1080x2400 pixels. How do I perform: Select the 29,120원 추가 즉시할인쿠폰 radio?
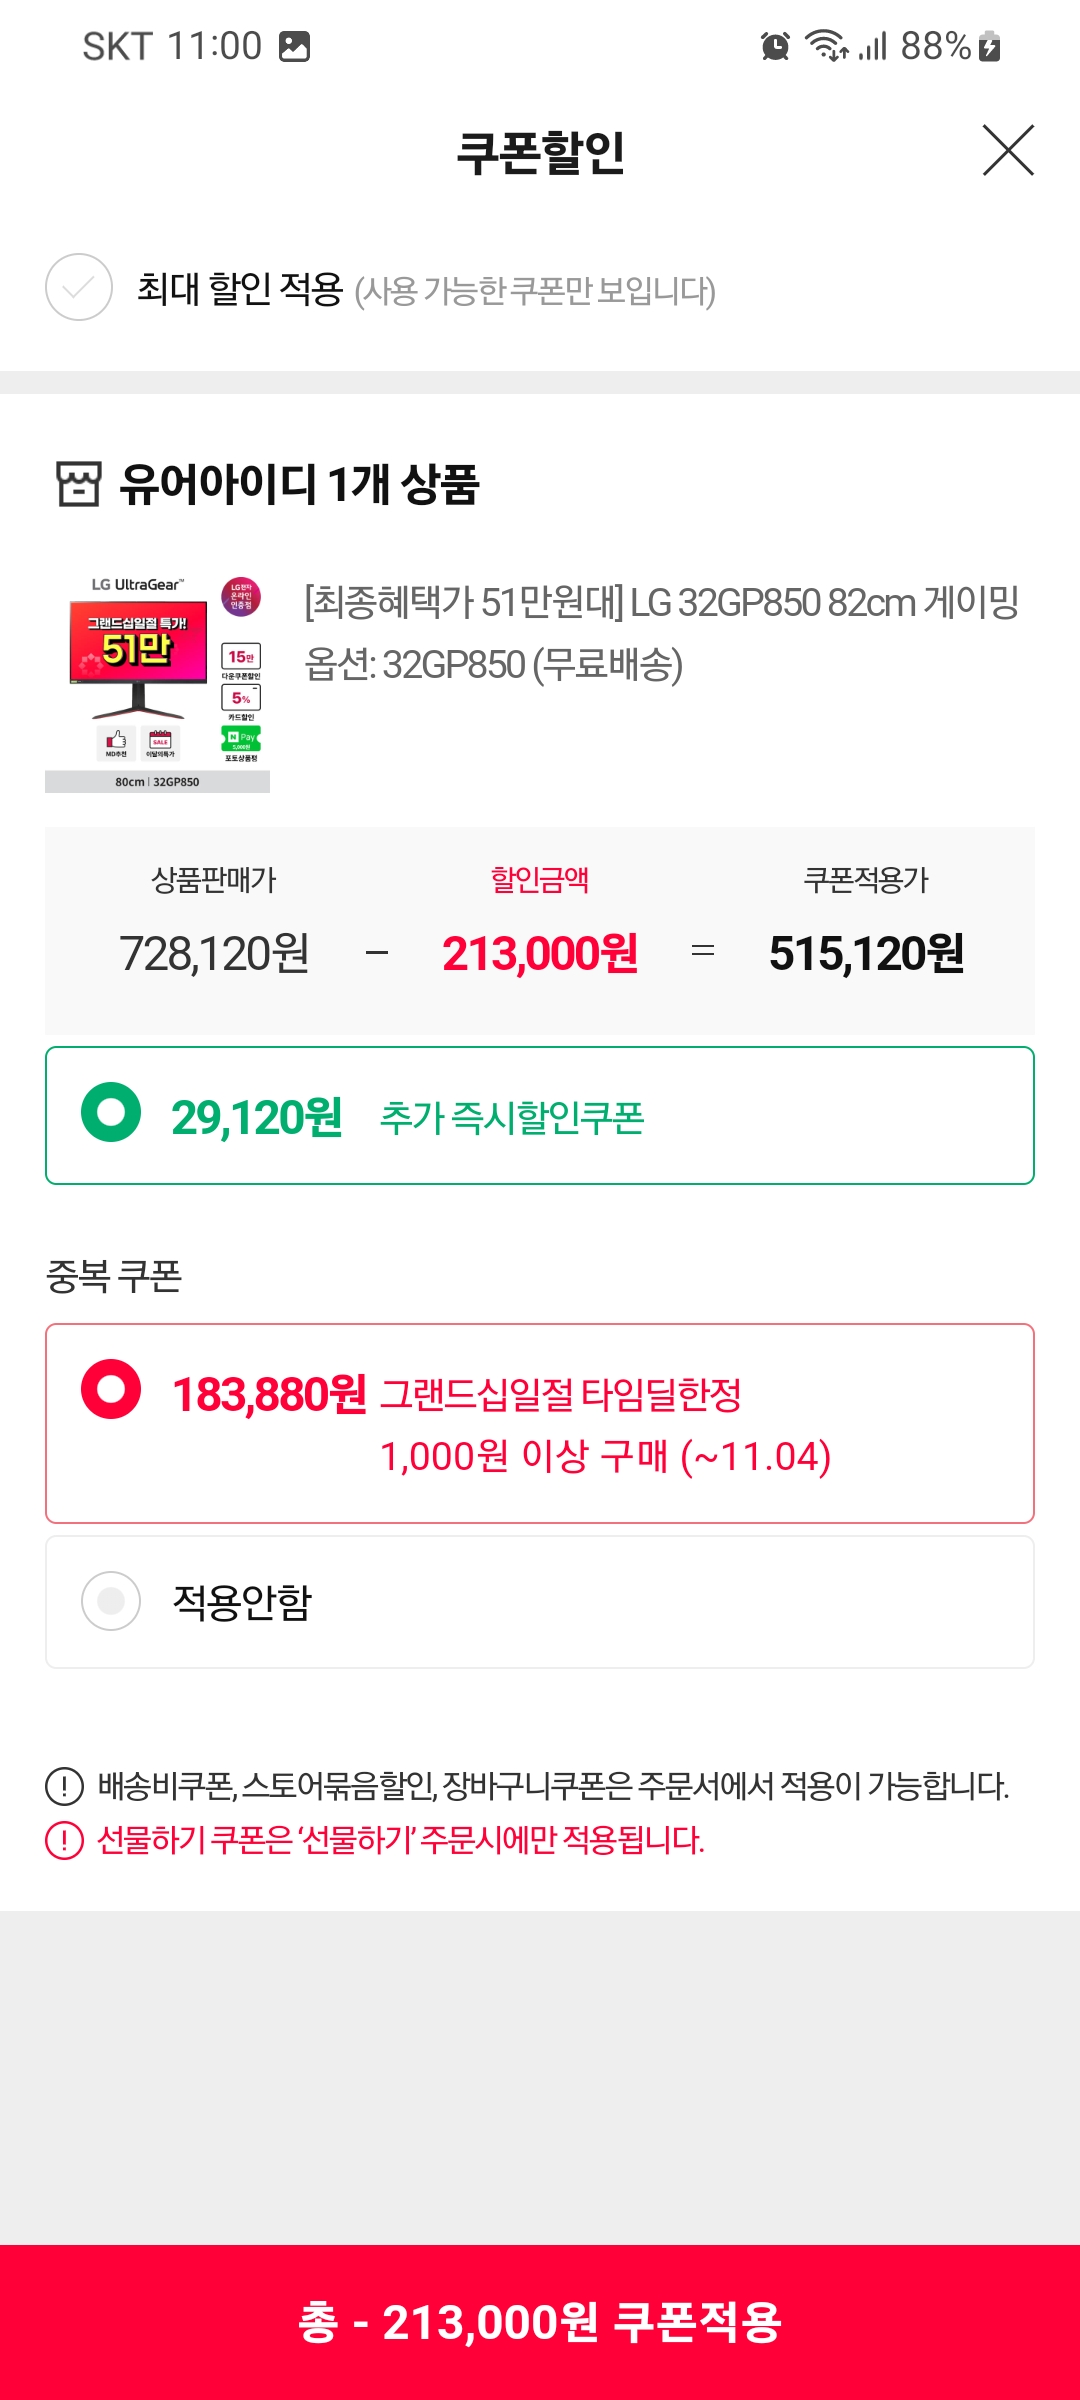click(x=111, y=1113)
